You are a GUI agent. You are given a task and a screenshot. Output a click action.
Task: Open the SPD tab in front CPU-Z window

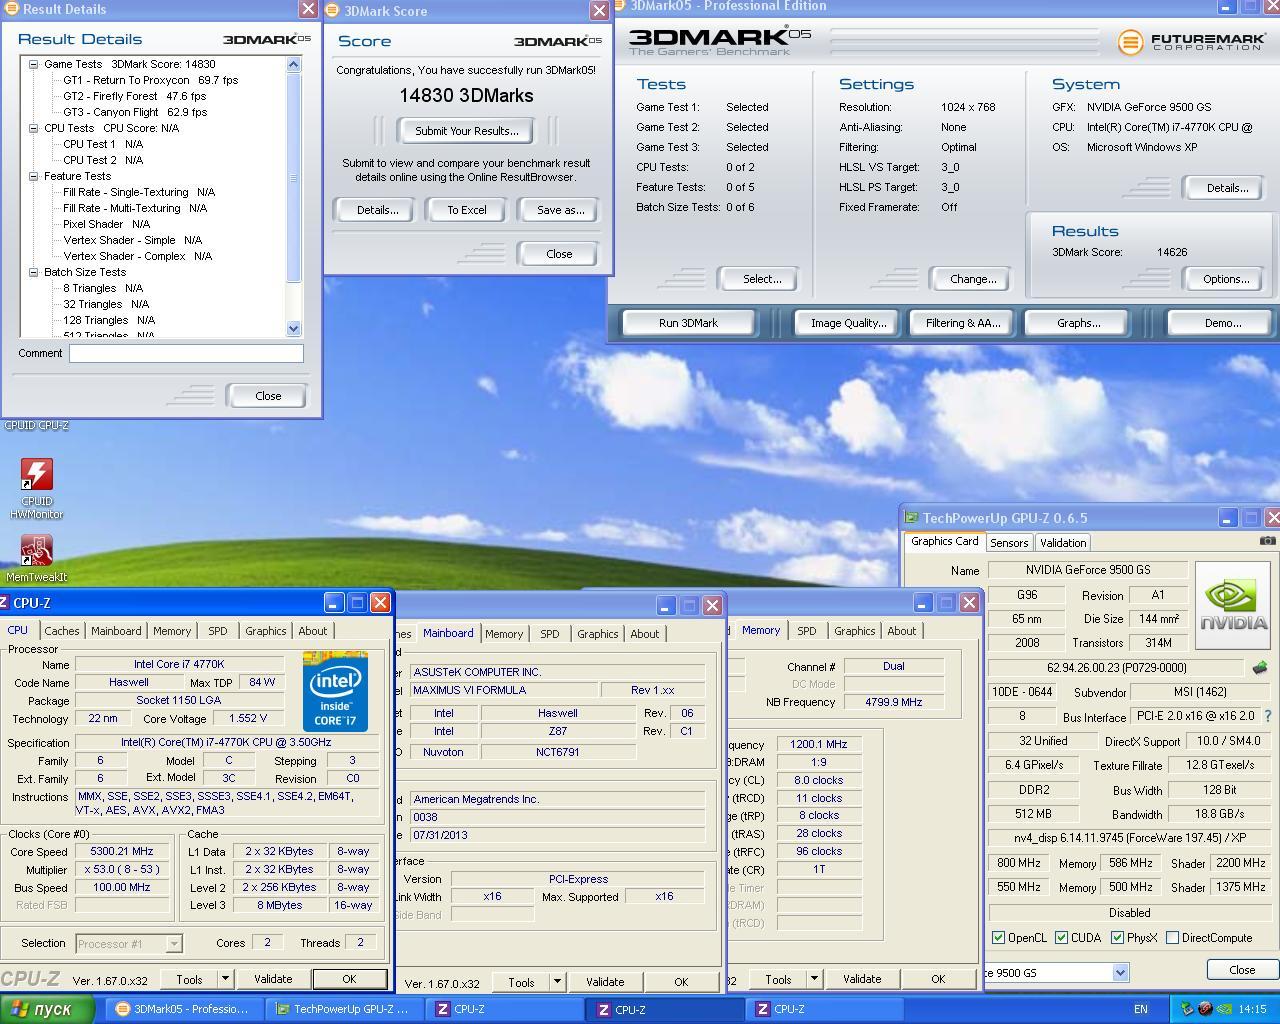(x=217, y=631)
